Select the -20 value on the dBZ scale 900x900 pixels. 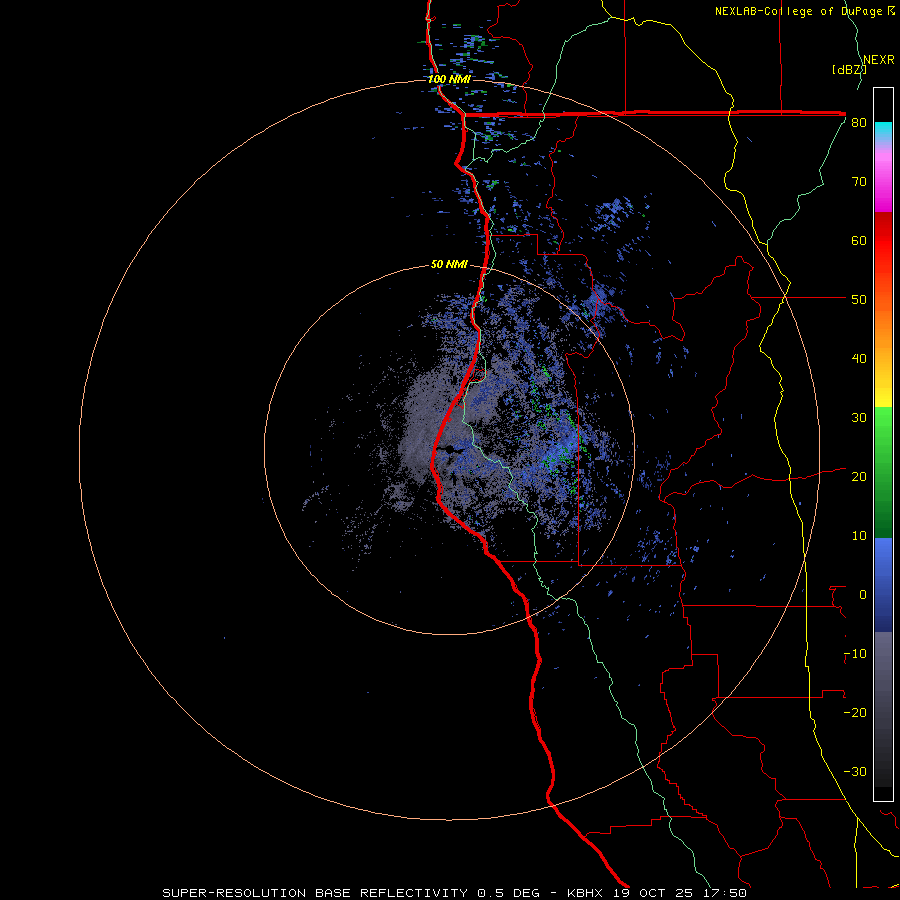click(855, 713)
